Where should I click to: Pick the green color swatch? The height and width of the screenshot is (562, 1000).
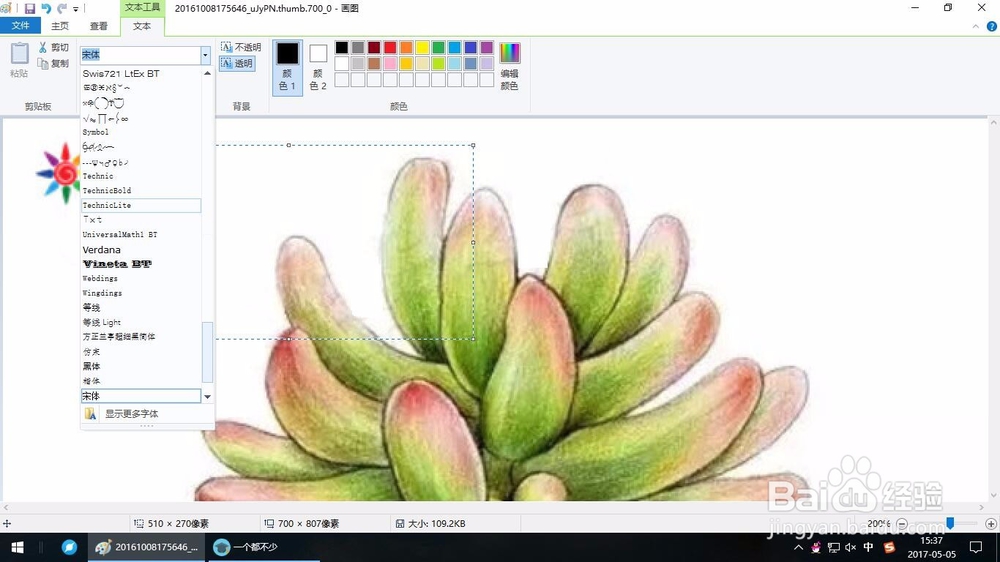[438, 47]
